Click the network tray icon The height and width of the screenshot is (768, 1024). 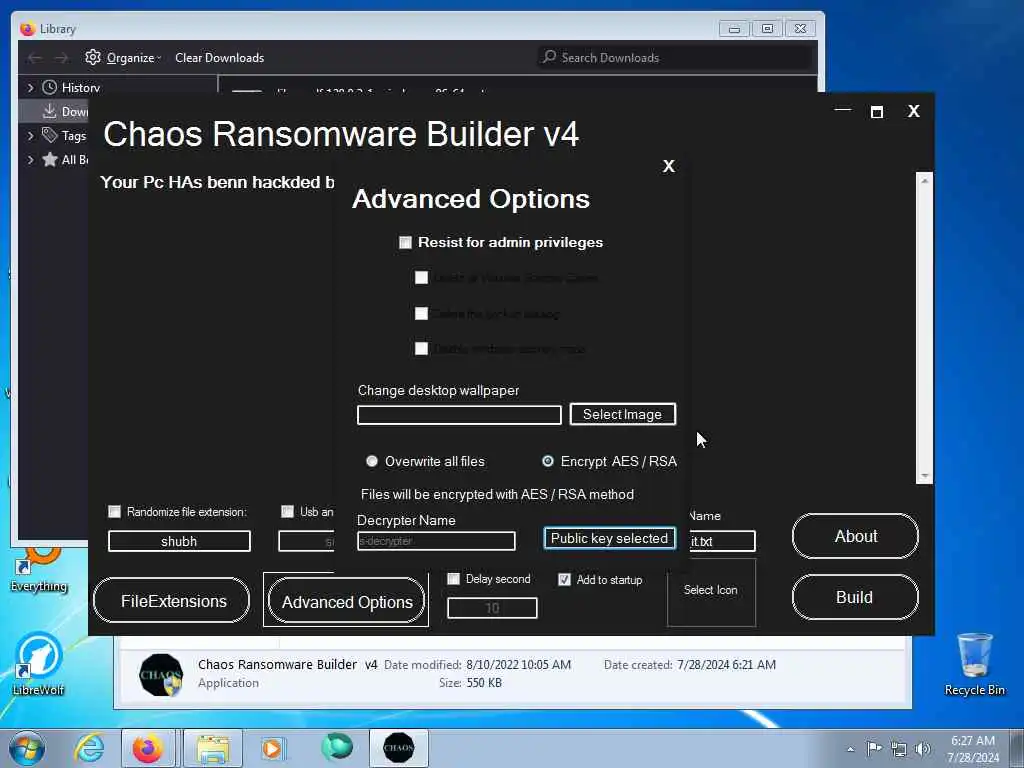point(899,749)
